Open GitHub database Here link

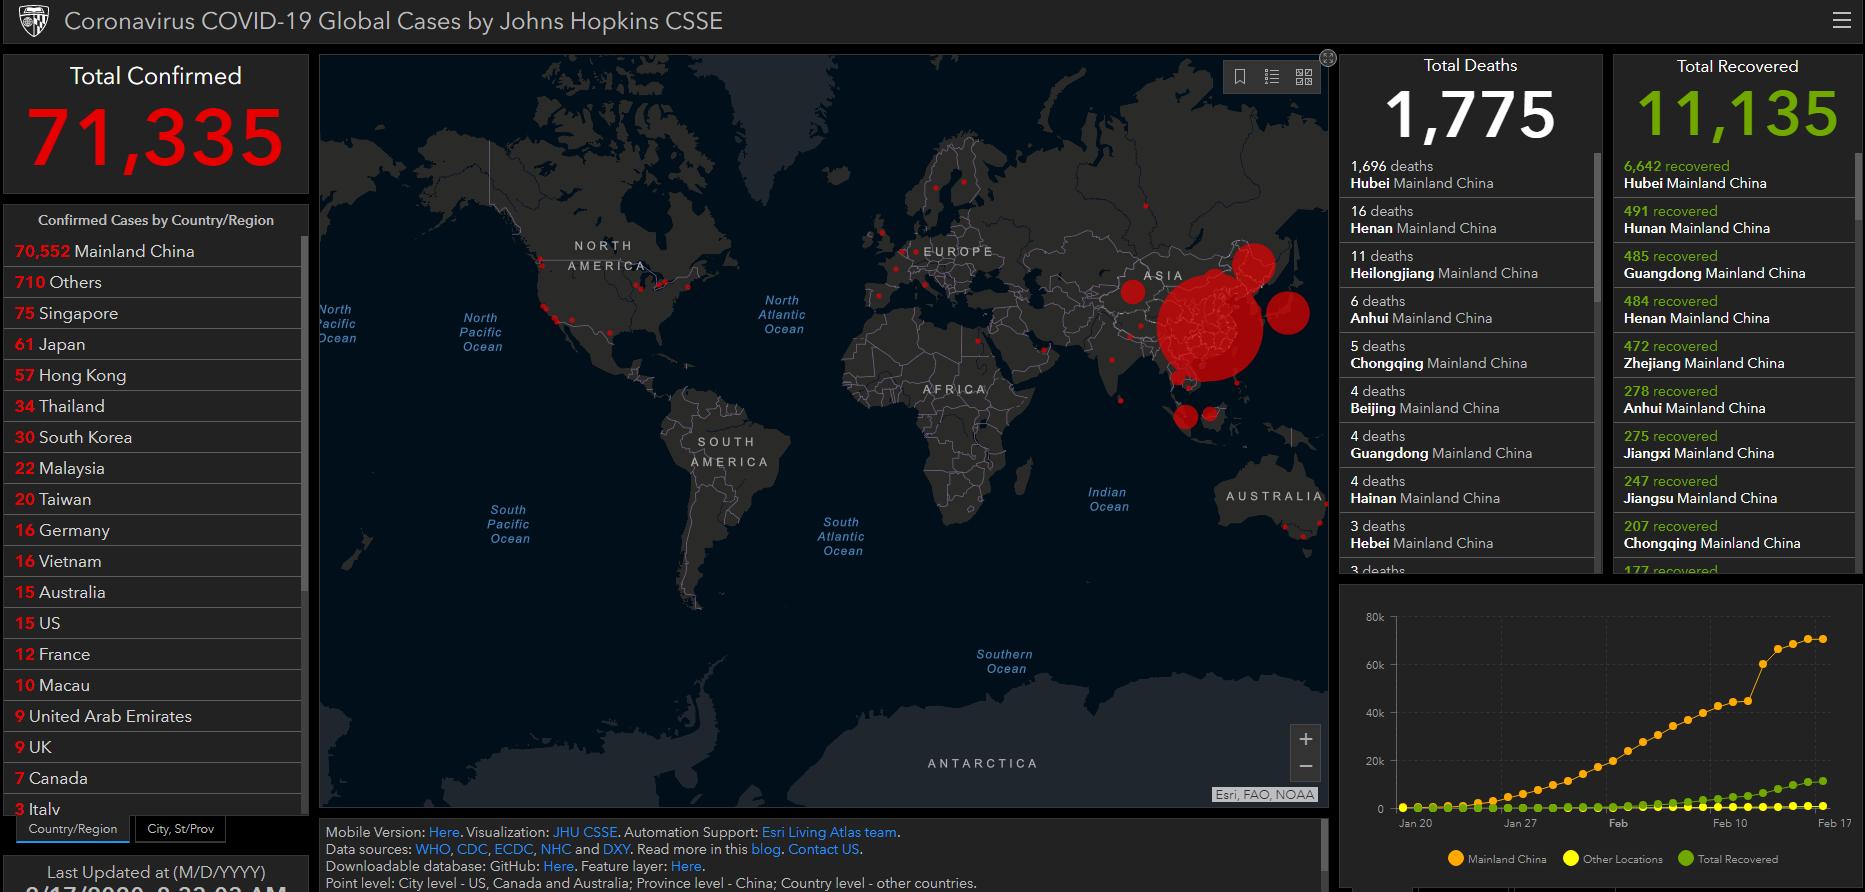pos(558,866)
